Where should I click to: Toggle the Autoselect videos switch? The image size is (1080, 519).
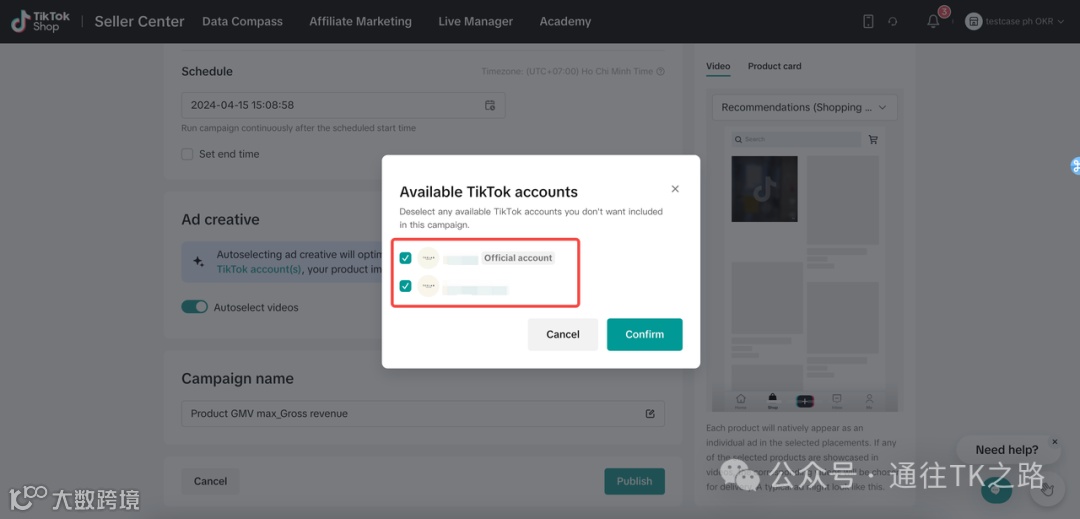click(194, 307)
